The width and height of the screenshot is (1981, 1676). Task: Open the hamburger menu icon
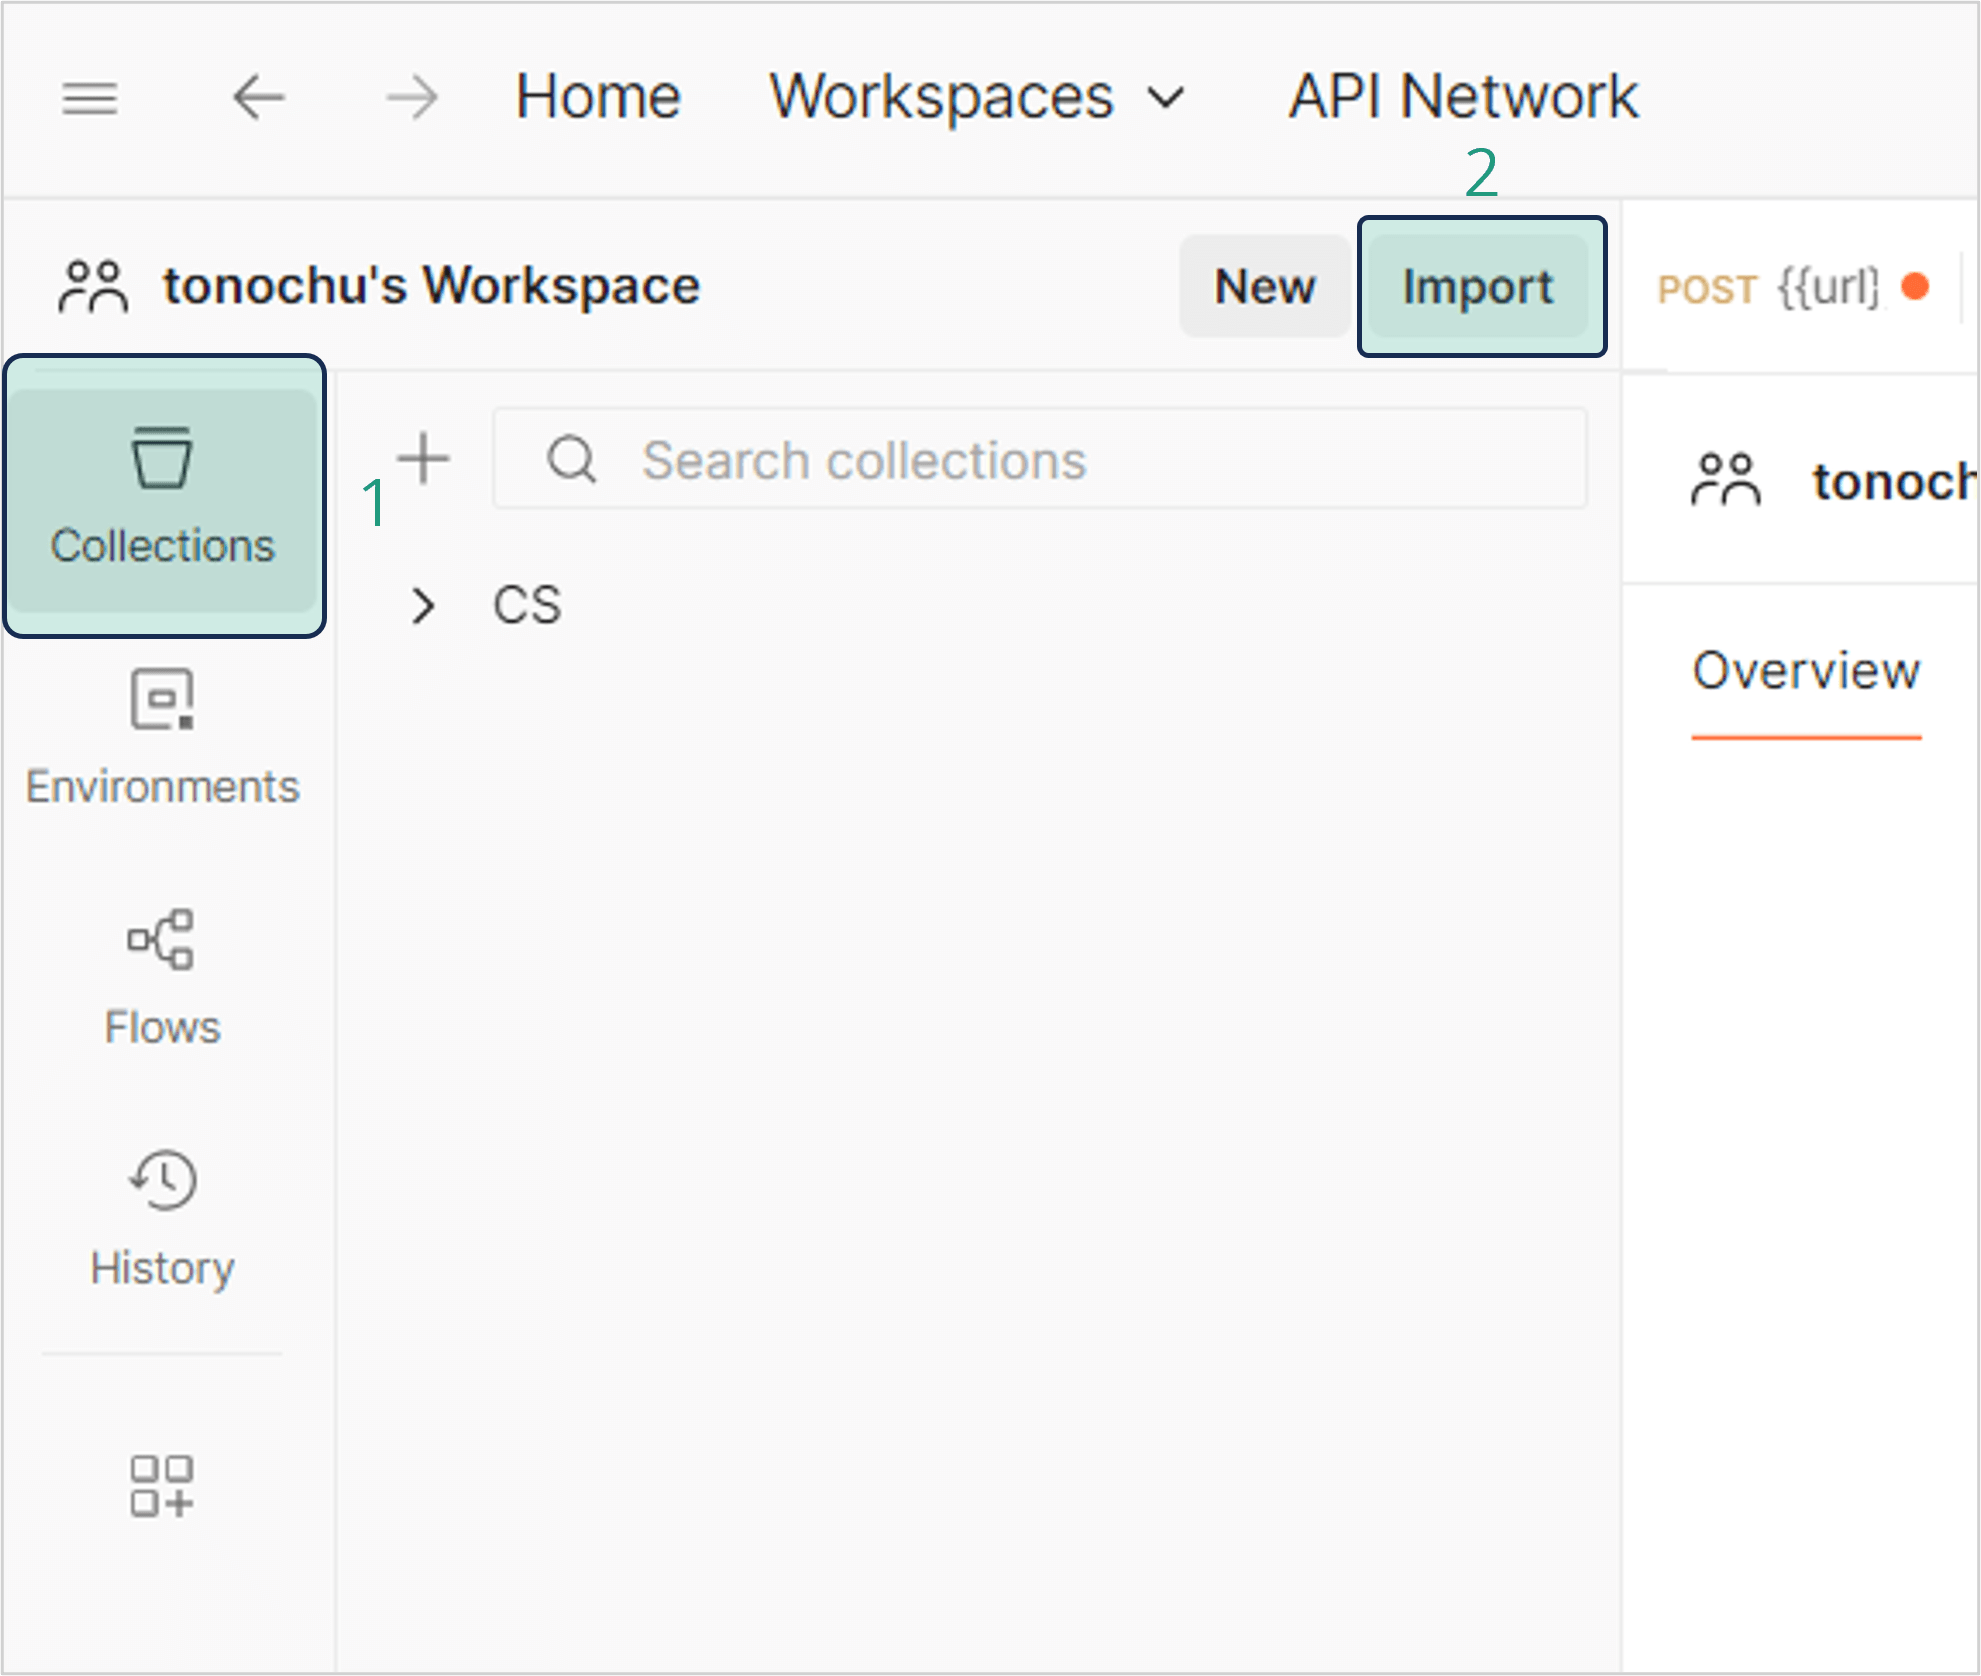(x=90, y=98)
